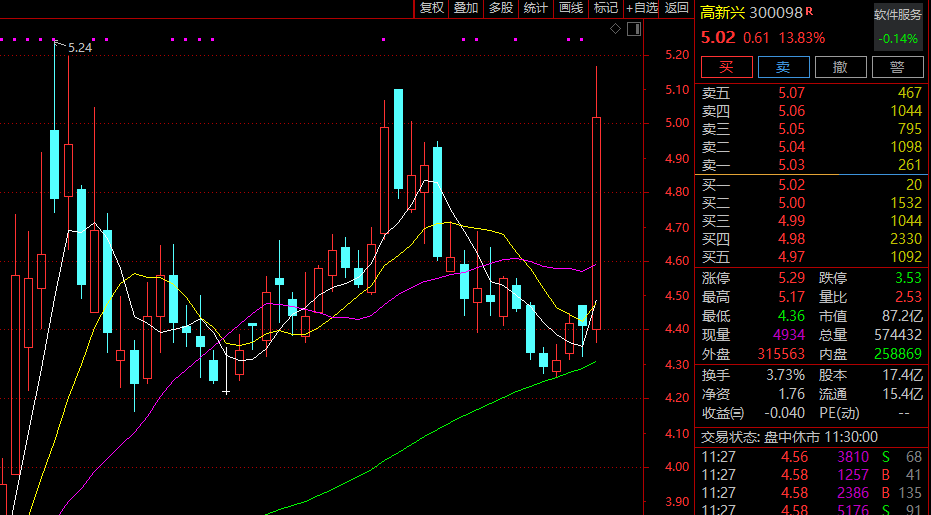Open the 统计 statistics tool
Viewport: 931px width, 515px height.
(x=536, y=8)
